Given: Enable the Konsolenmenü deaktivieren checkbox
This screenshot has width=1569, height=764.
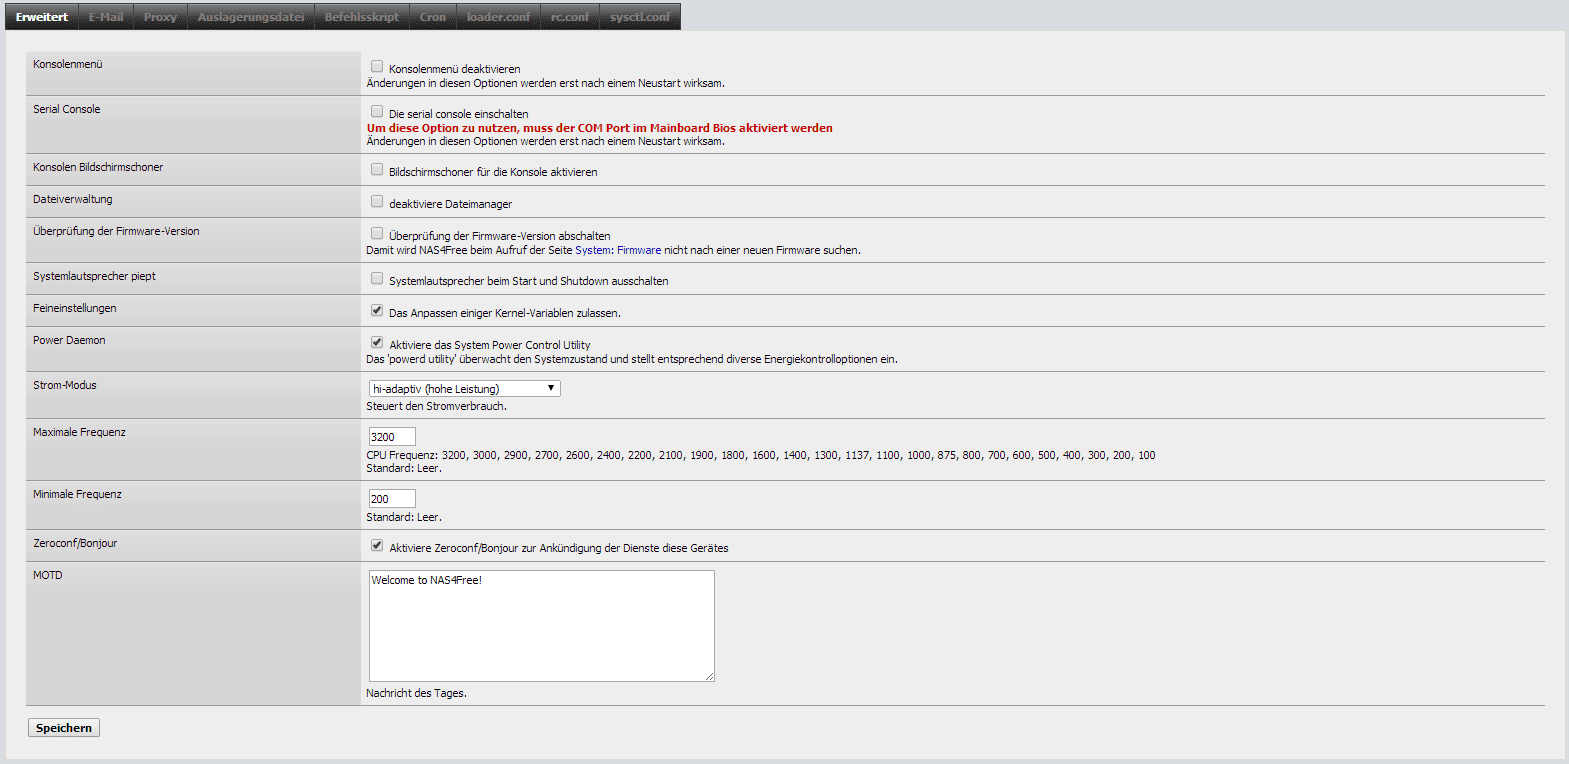Looking at the screenshot, I should (x=377, y=67).
